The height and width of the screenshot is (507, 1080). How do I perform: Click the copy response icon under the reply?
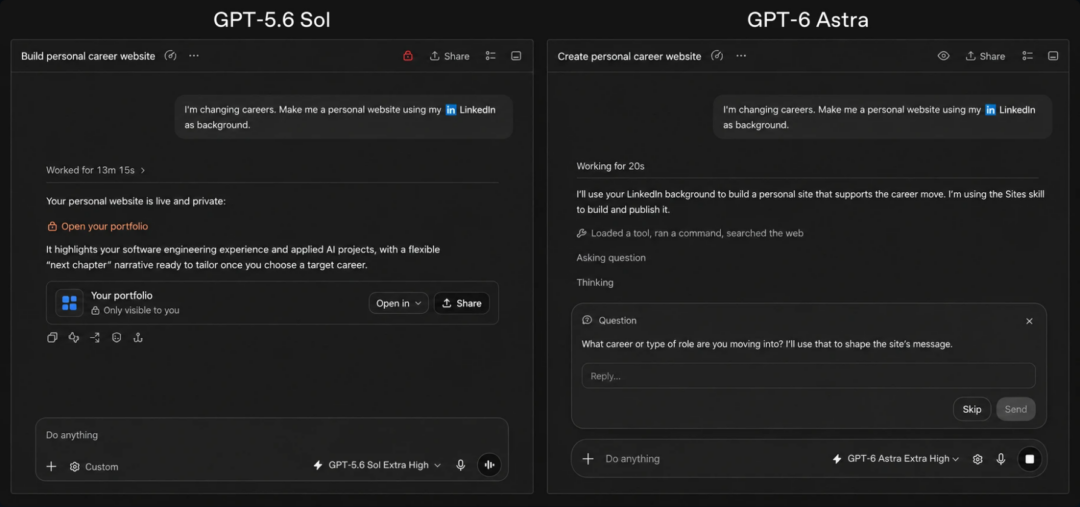(x=52, y=338)
